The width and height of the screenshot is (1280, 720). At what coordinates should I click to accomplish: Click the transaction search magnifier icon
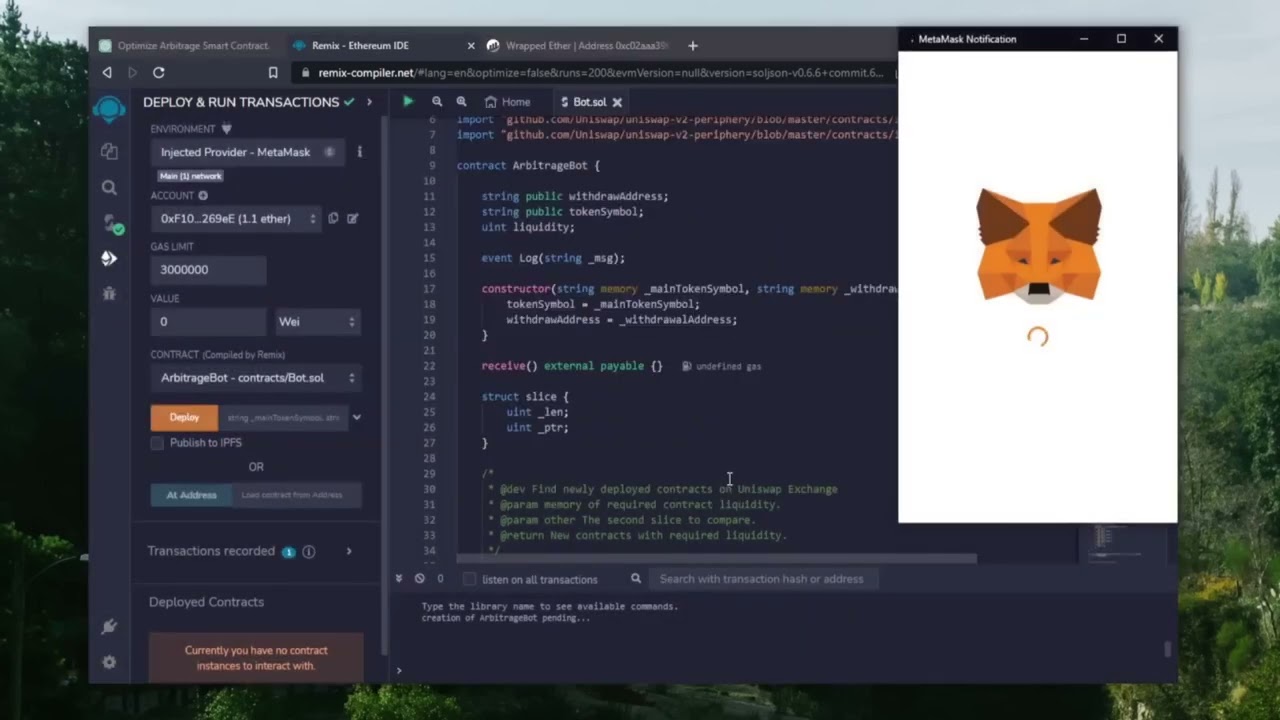(635, 578)
